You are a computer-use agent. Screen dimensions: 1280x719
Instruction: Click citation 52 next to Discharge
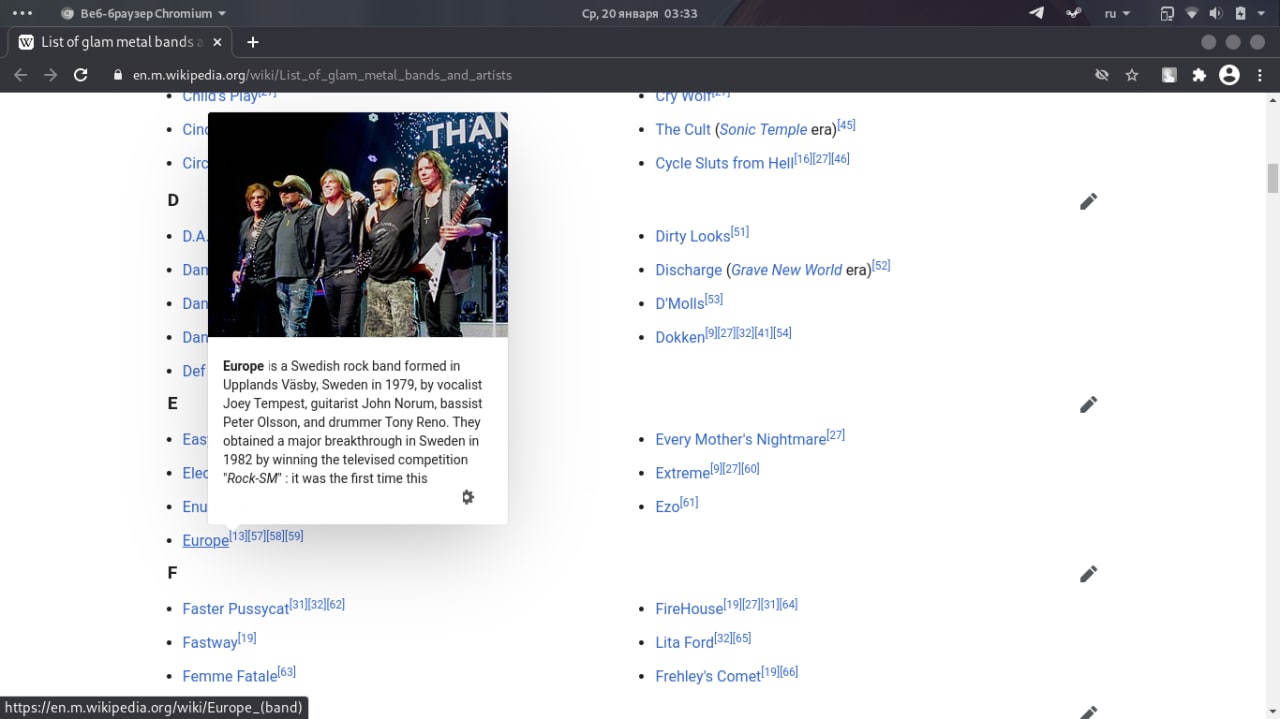pyautogui.click(x=881, y=266)
